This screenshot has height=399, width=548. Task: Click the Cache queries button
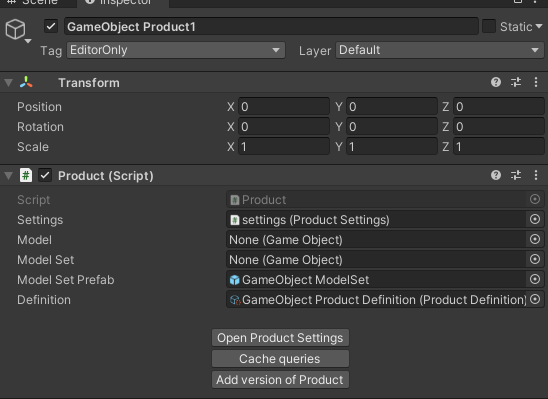280,359
